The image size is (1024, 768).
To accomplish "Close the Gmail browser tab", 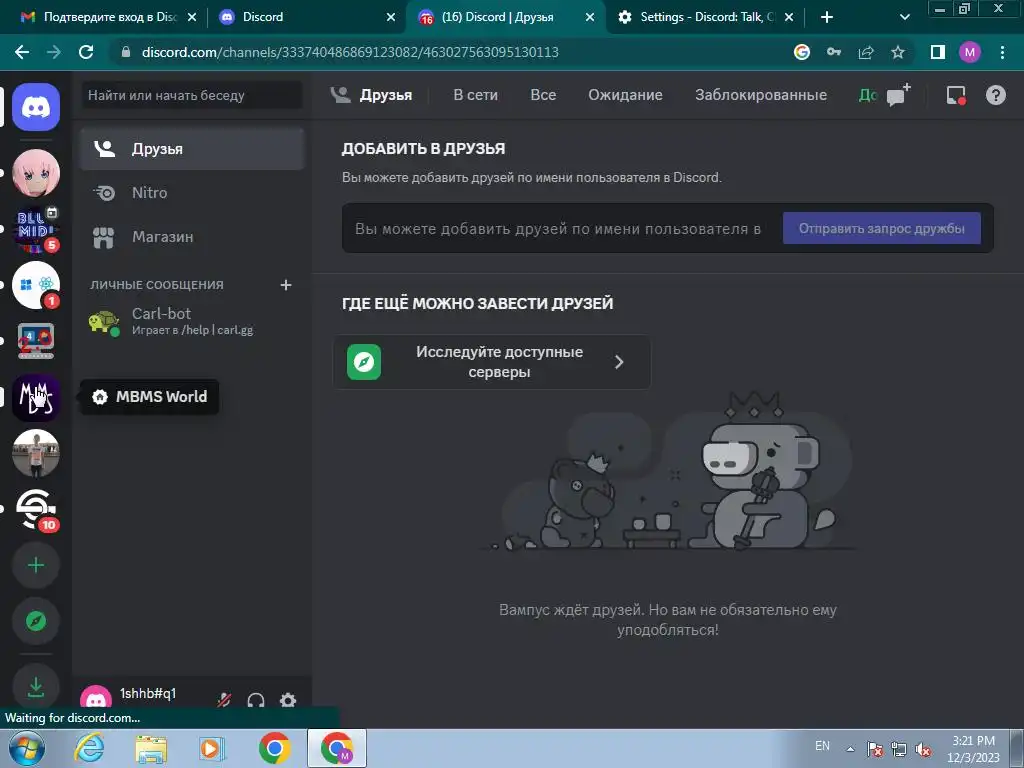I will (x=192, y=18).
